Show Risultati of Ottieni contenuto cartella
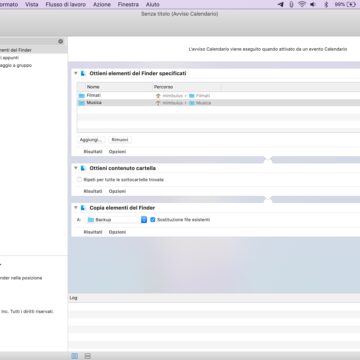Screen dimensions: 360x360 tap(93, 191)
